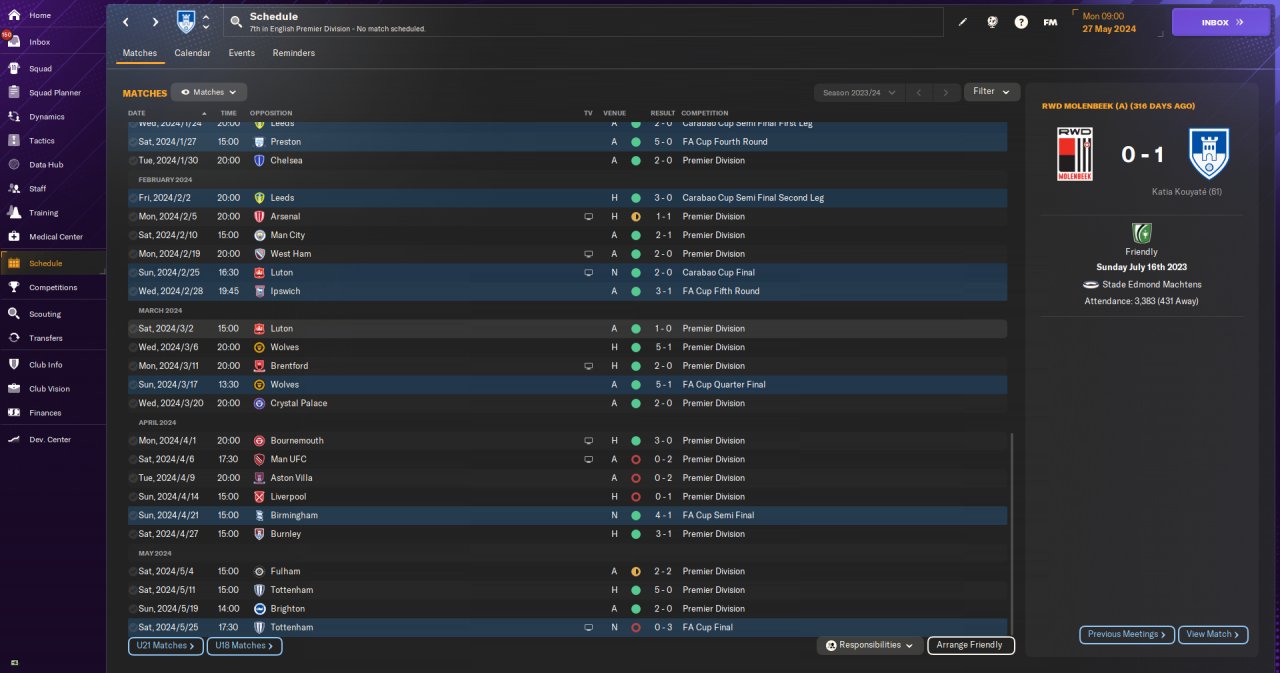The height and width of the screenshot is (673, 1280).
Task: Open the Filter dropdown
Action: [992, 92]
